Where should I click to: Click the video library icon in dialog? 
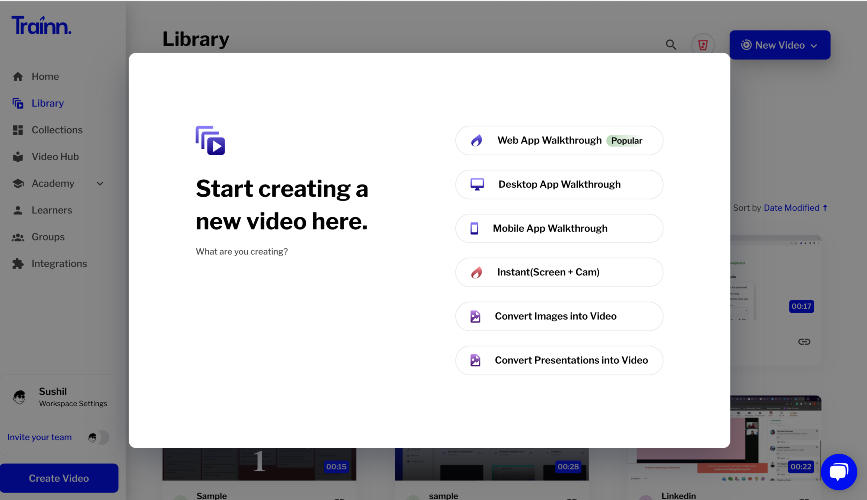pos(210,140)
